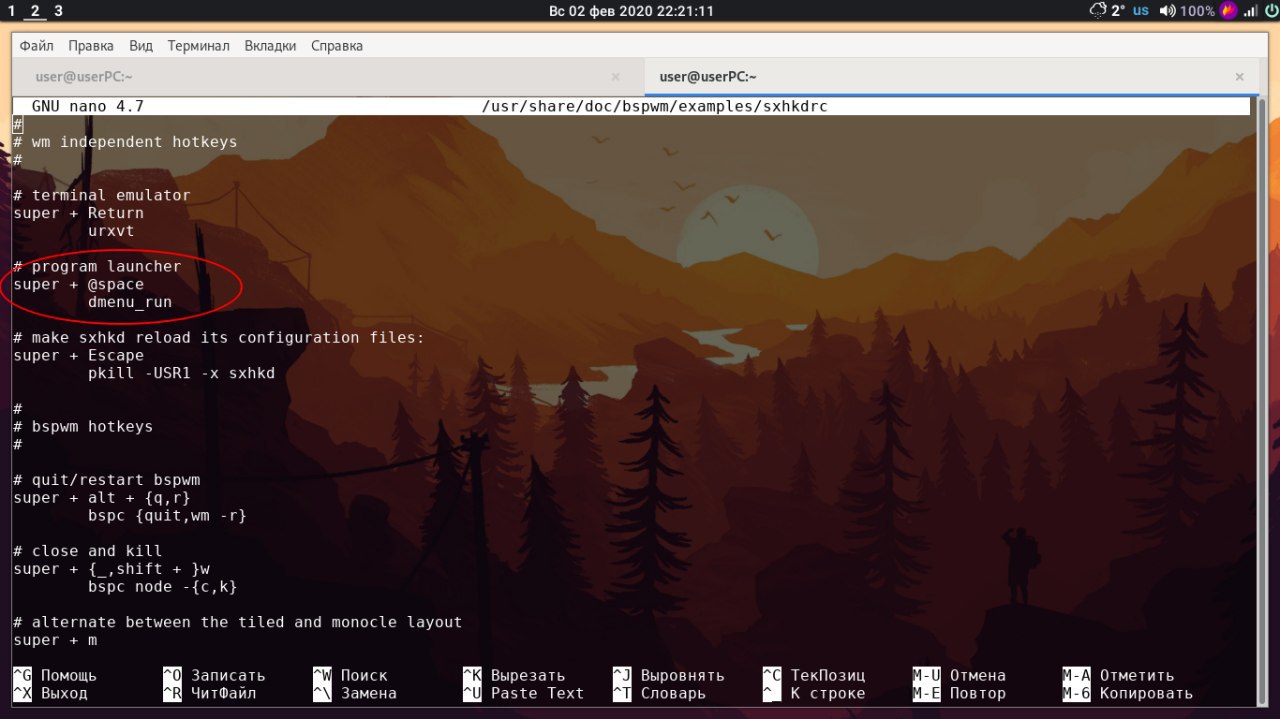This screenshot has width=1280, height=719.
Task: Click the '# terminal emulator' comment line
Action: 102,195
